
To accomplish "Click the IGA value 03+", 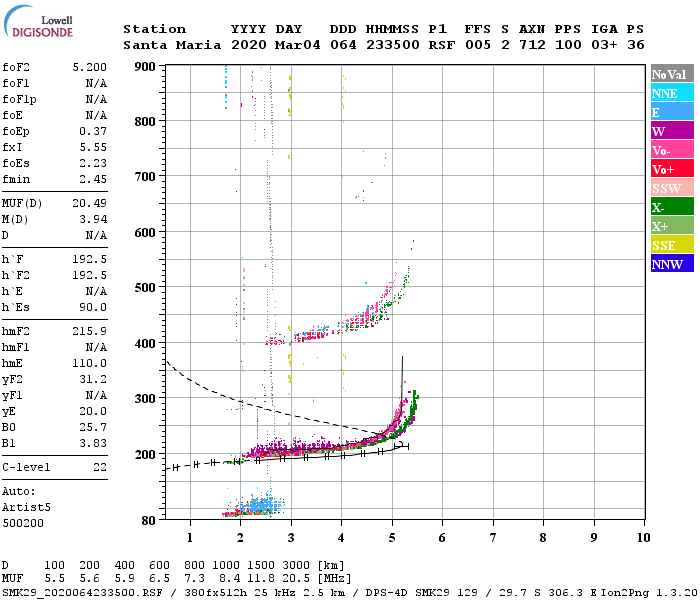I will click(604, 45).
